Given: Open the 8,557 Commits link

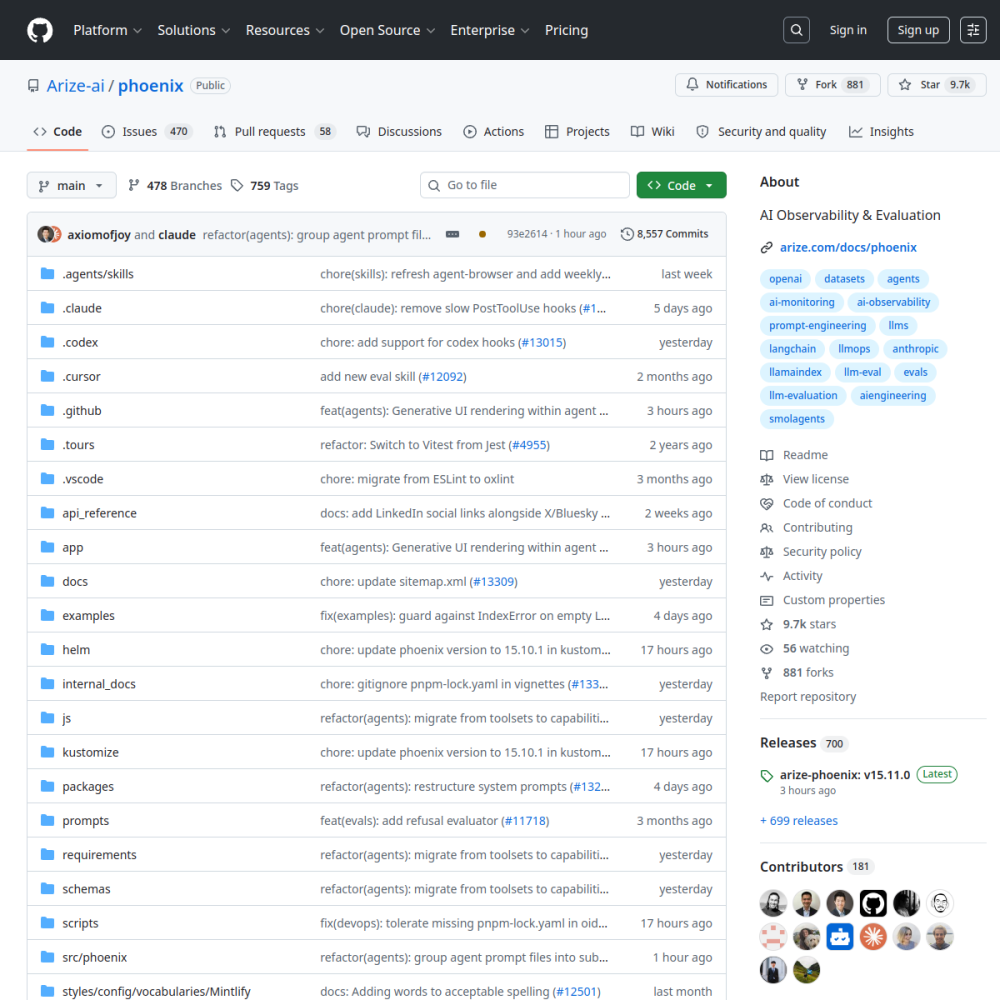Looking at the screenshot, I should (665, 234).
